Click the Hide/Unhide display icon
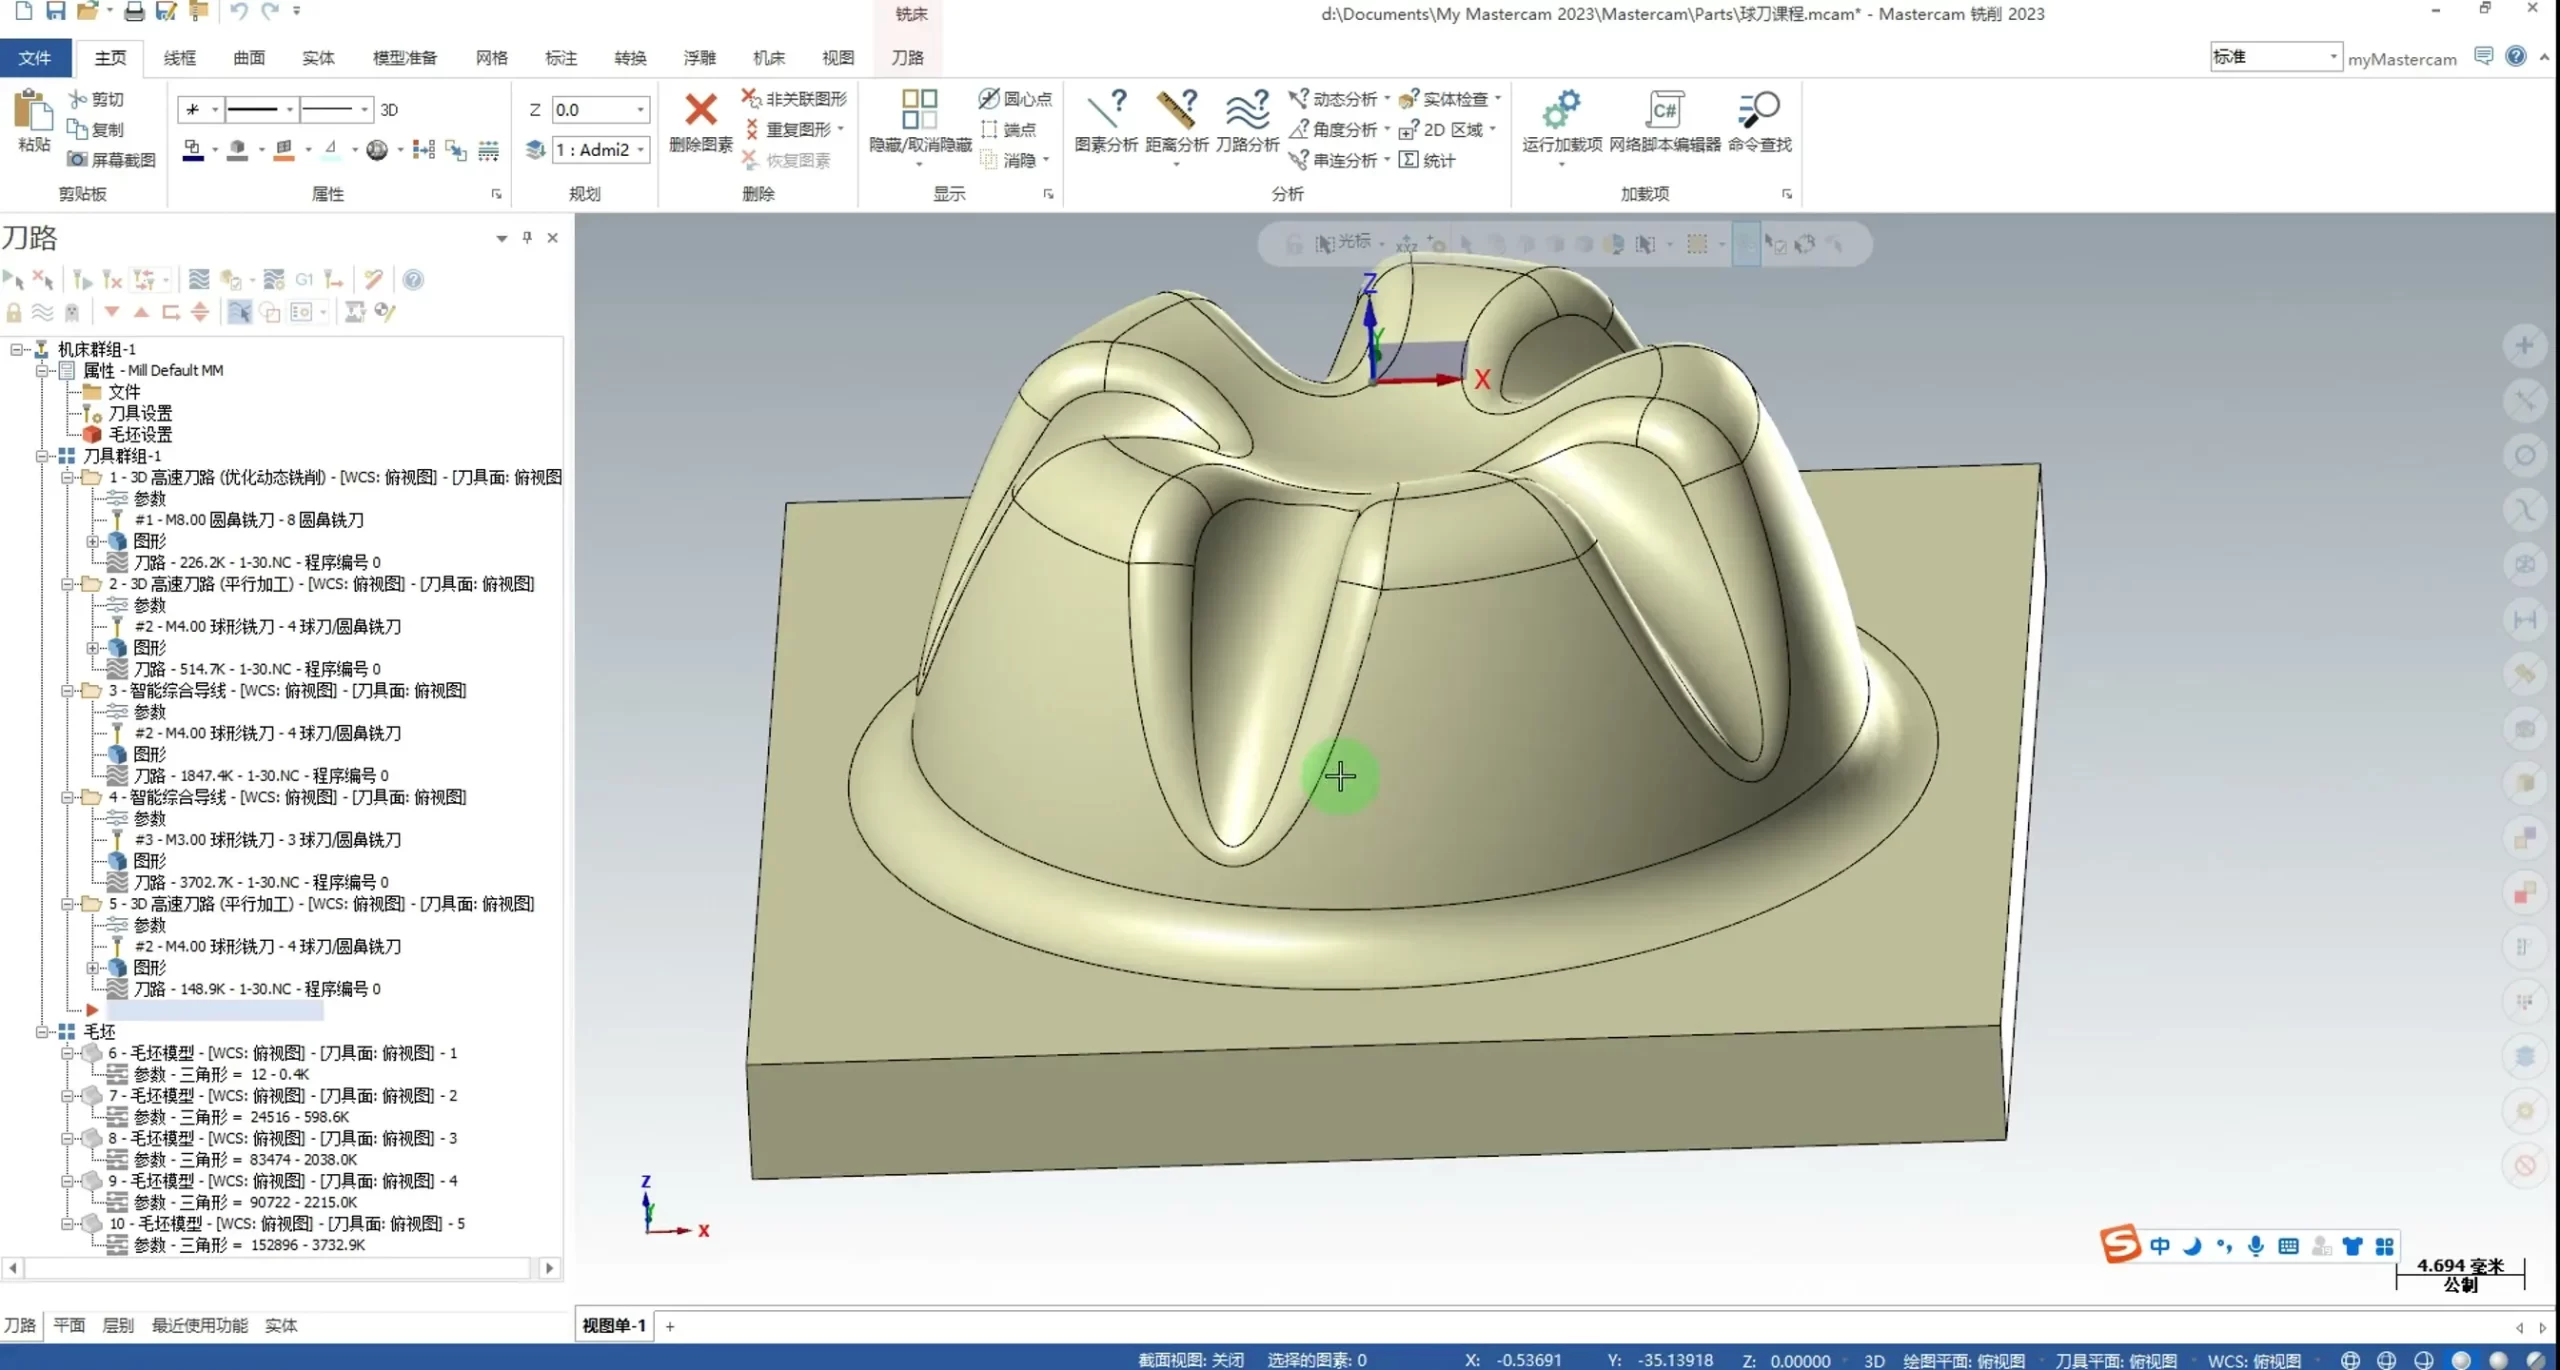This screenshot has height=1370, width=2560. point(919,110)
